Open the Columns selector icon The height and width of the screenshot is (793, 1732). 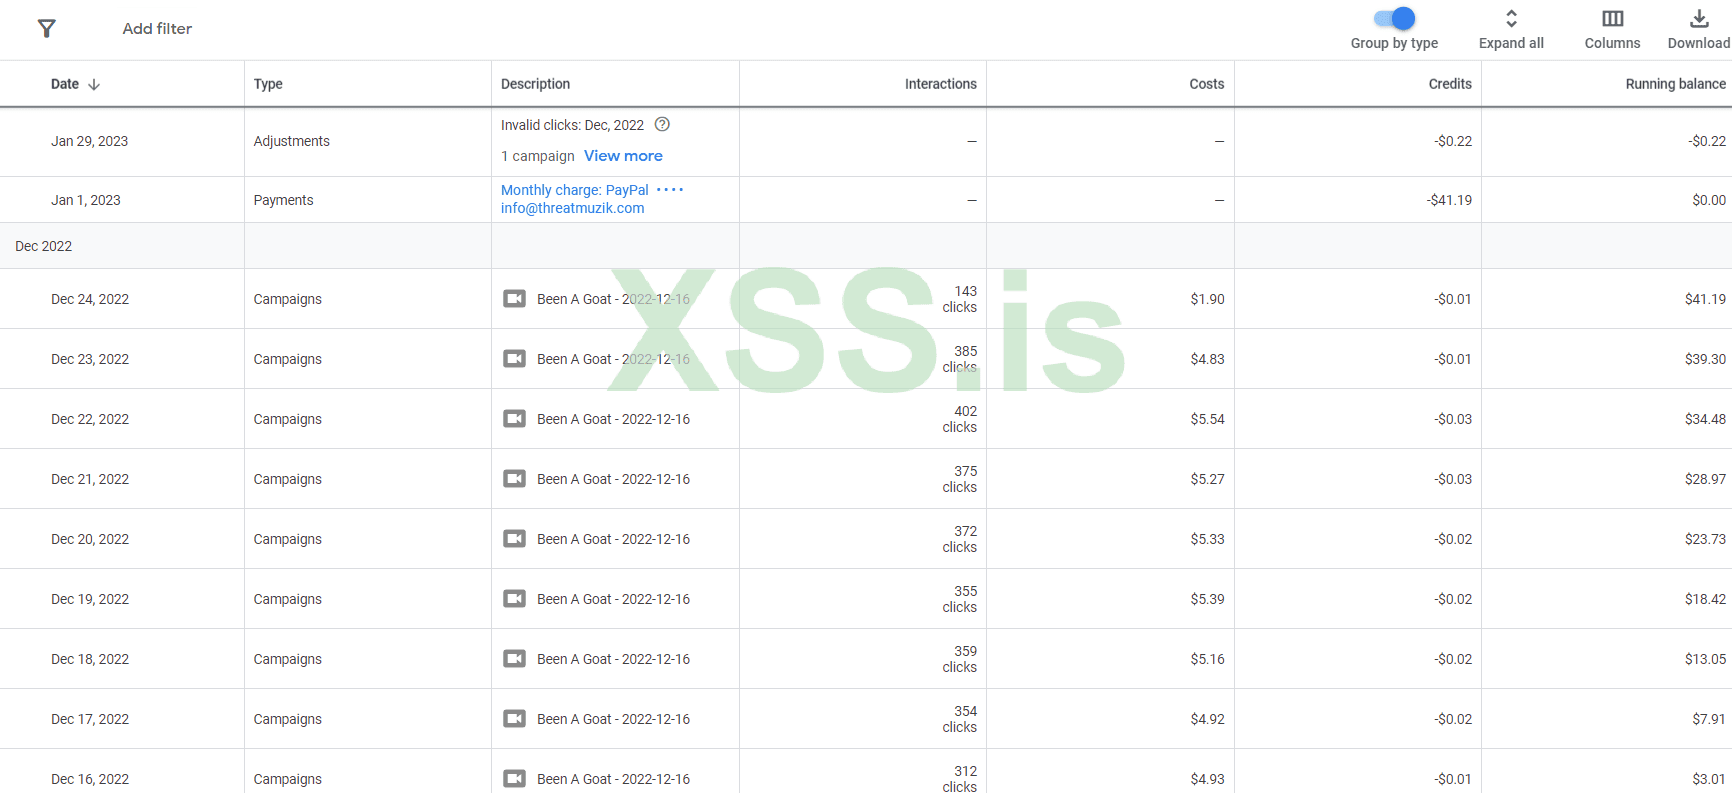coord(1612,19)
